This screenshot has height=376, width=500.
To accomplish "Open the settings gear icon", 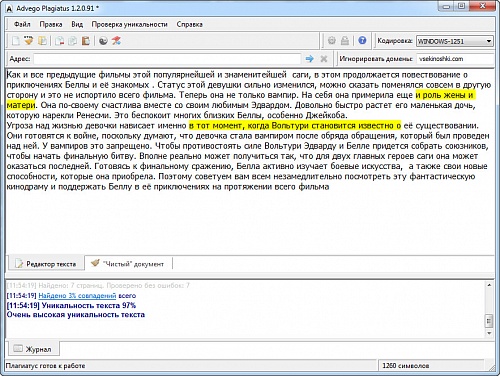I will coord(331,41).
